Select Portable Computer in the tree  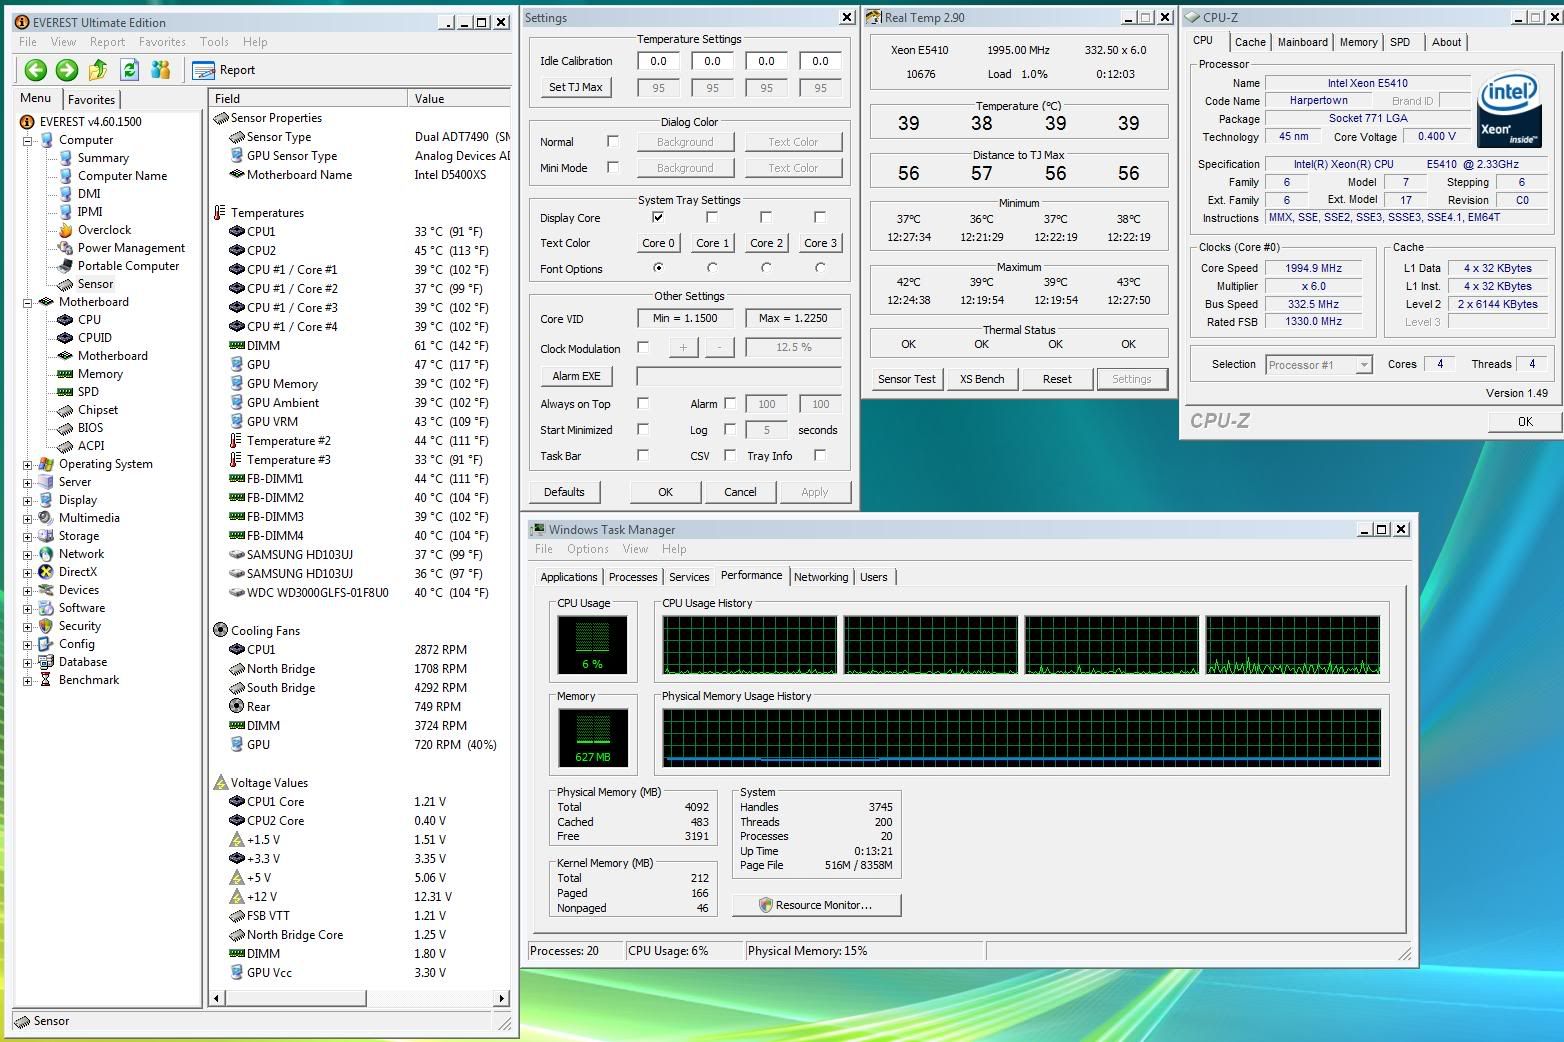point(128,266)
